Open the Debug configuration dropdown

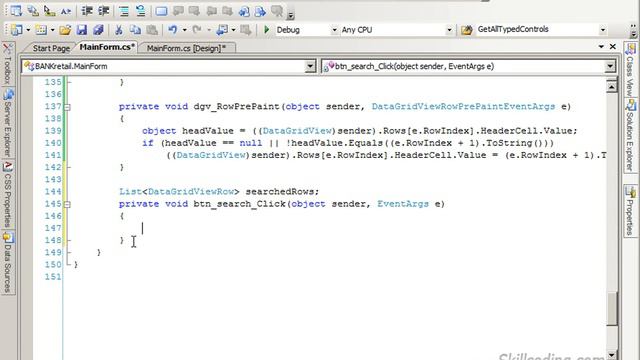[334, 30]
